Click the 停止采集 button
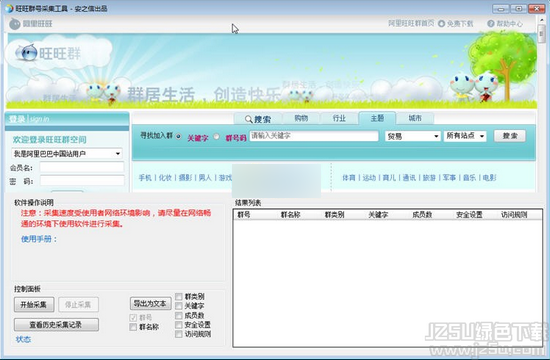Image resolution: width=550 pixels, height=360 pixels. 78,305
